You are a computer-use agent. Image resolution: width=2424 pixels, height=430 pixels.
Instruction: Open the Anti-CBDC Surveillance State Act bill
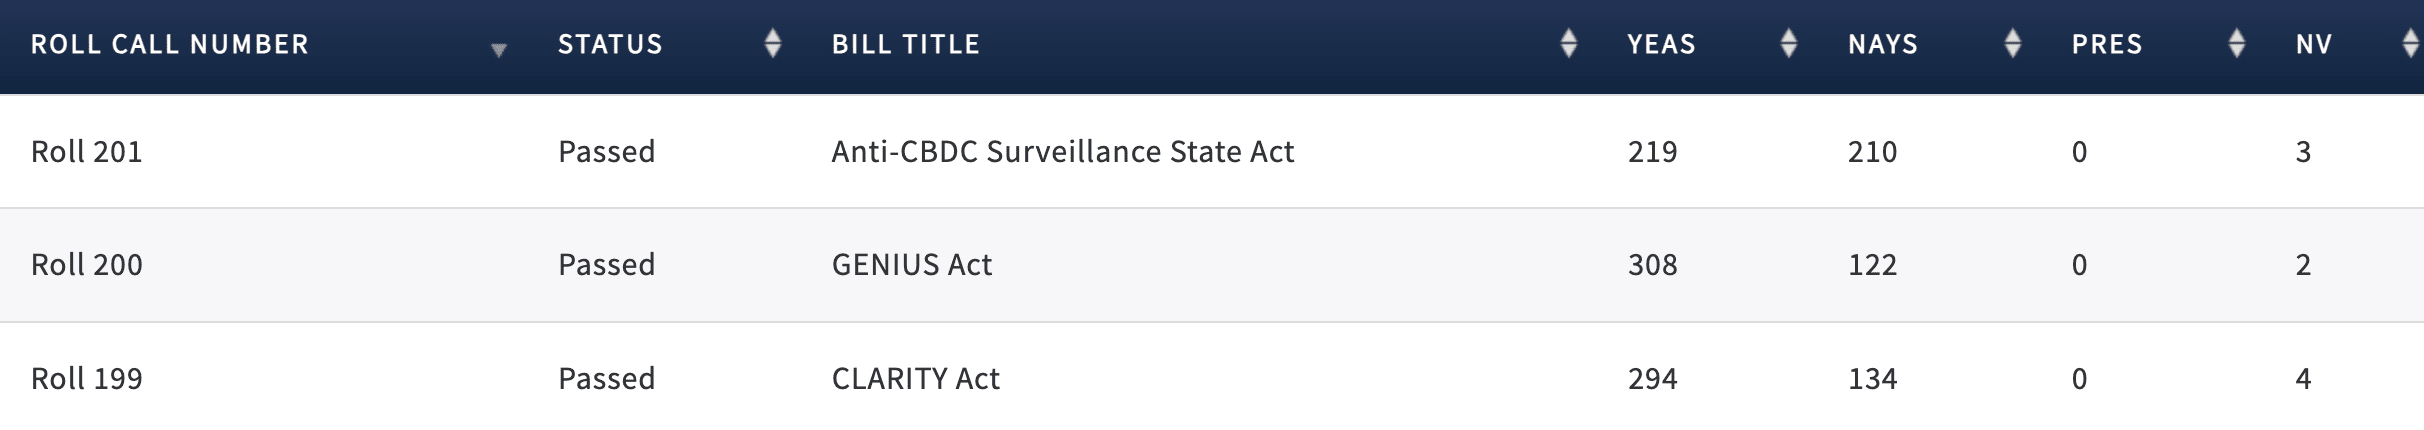pos(1063,151)
